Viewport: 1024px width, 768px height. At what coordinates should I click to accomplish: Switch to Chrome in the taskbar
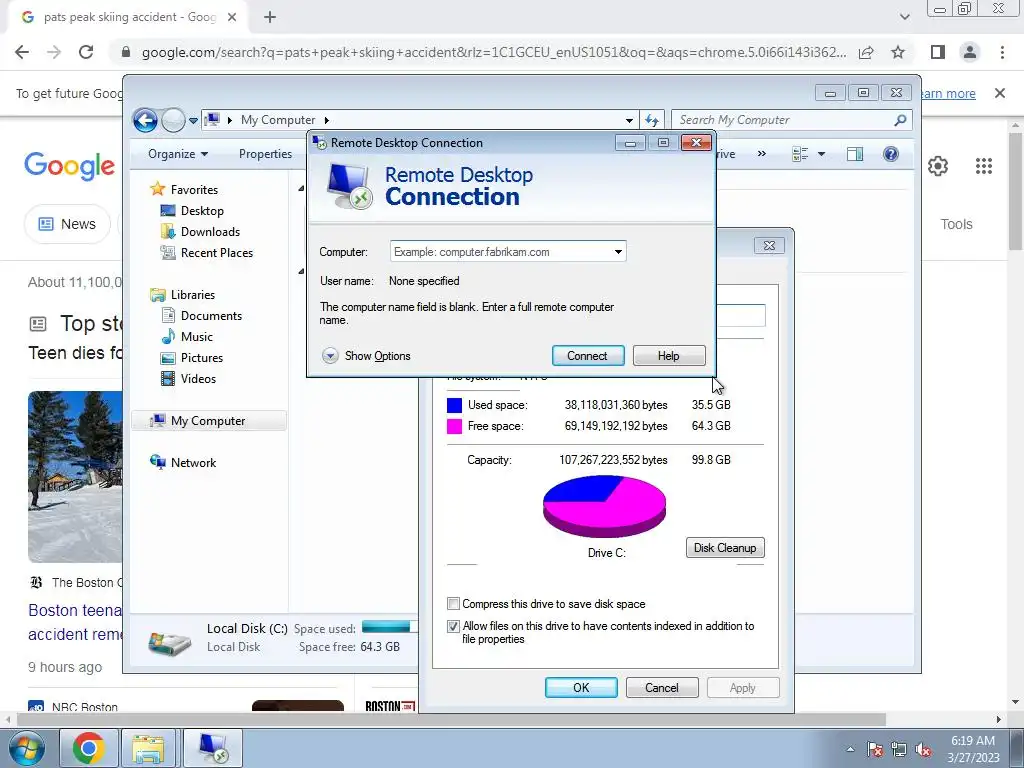tap(89, 748)
